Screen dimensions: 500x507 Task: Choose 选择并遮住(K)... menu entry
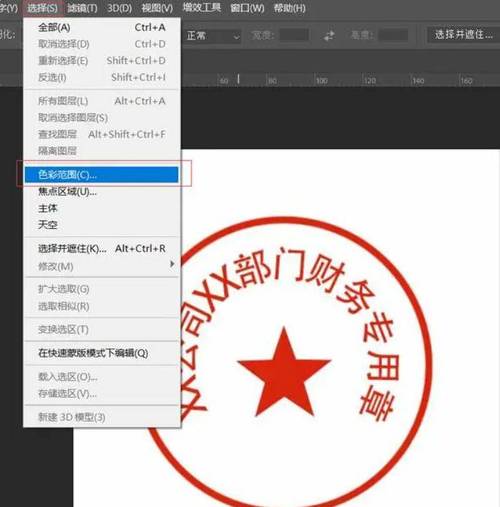(x=102, y=249)
